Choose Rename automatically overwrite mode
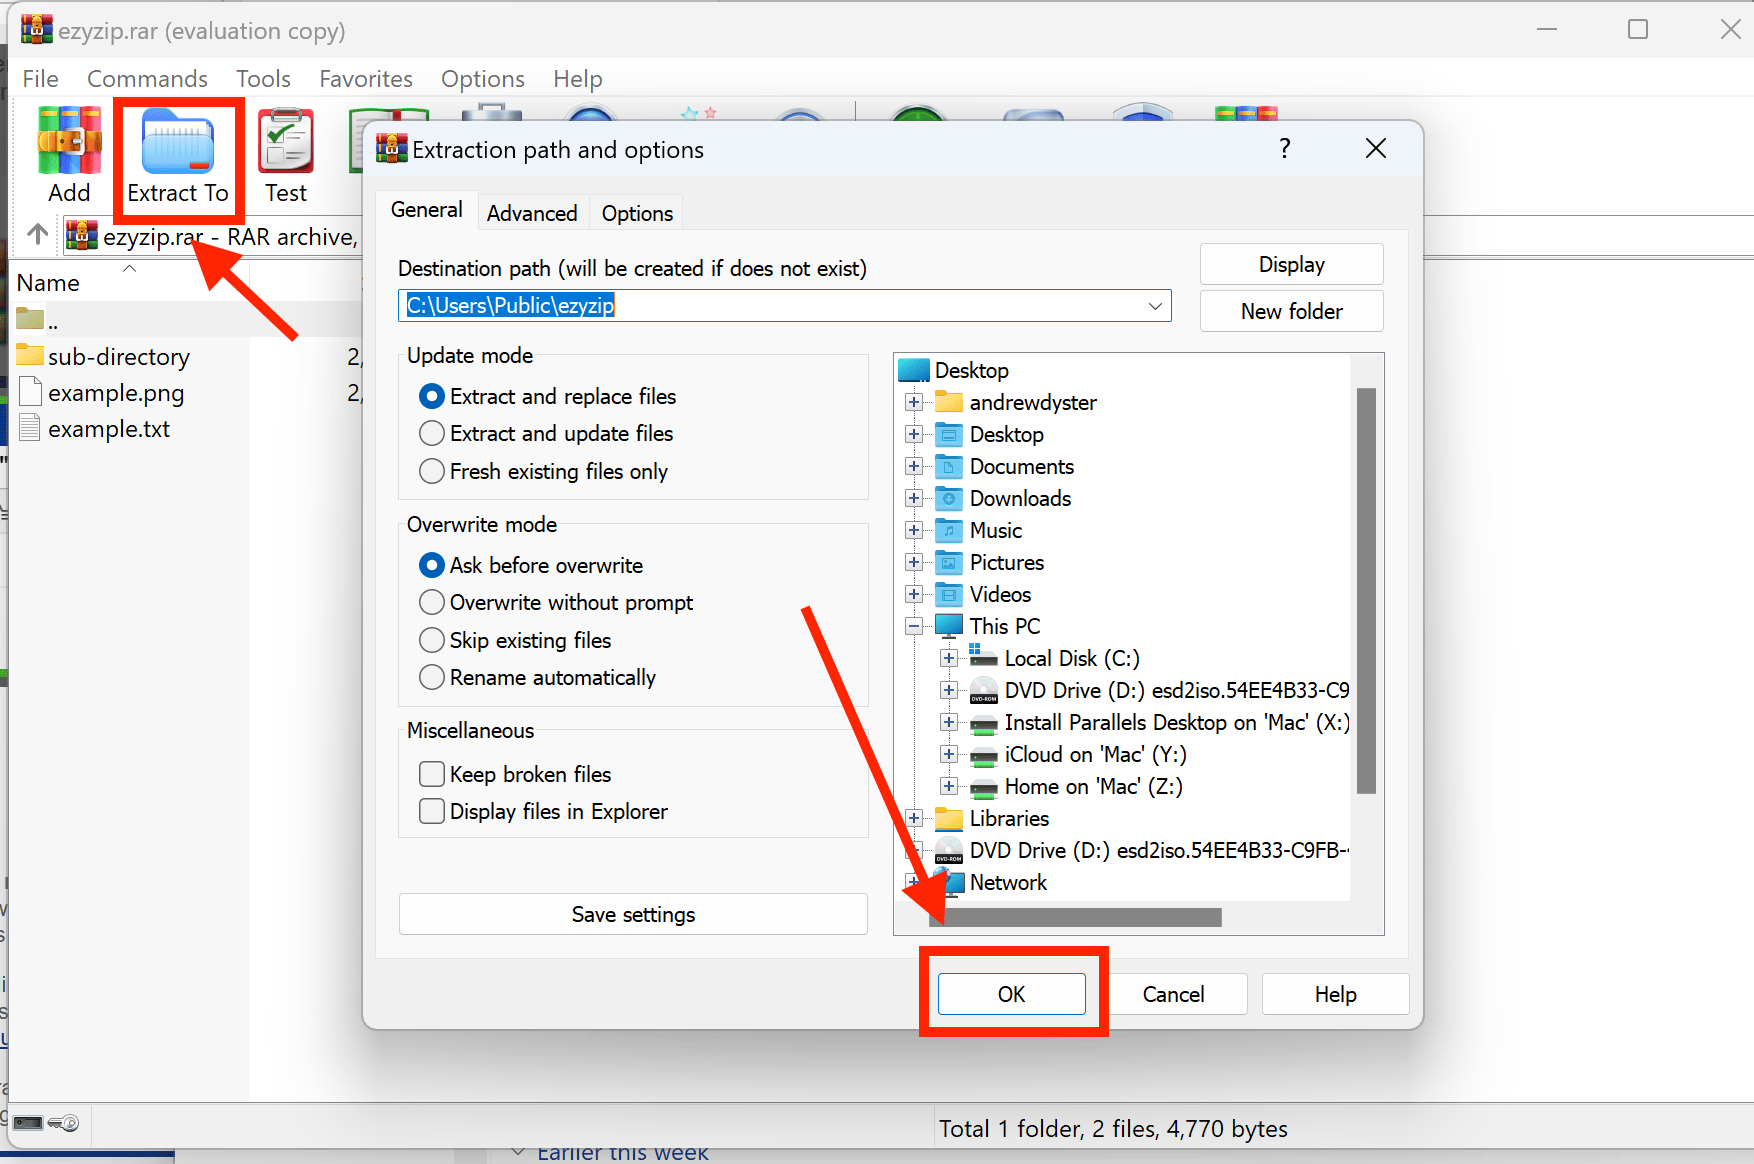1754x1164 pixels. pyautogui.click(x=431, y=677)
